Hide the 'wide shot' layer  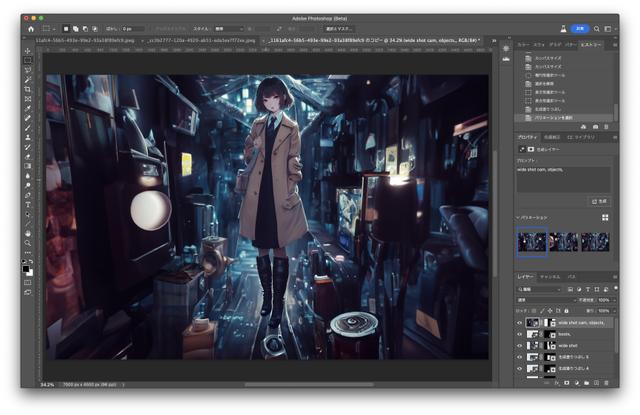click(x=520, y=345)
